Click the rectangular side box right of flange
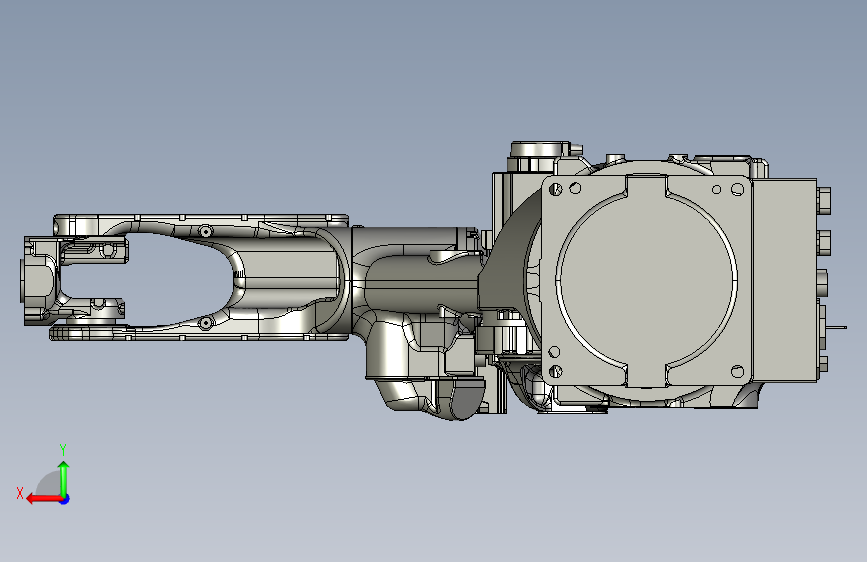Viewport: 867px width, 562px height. 784,280
